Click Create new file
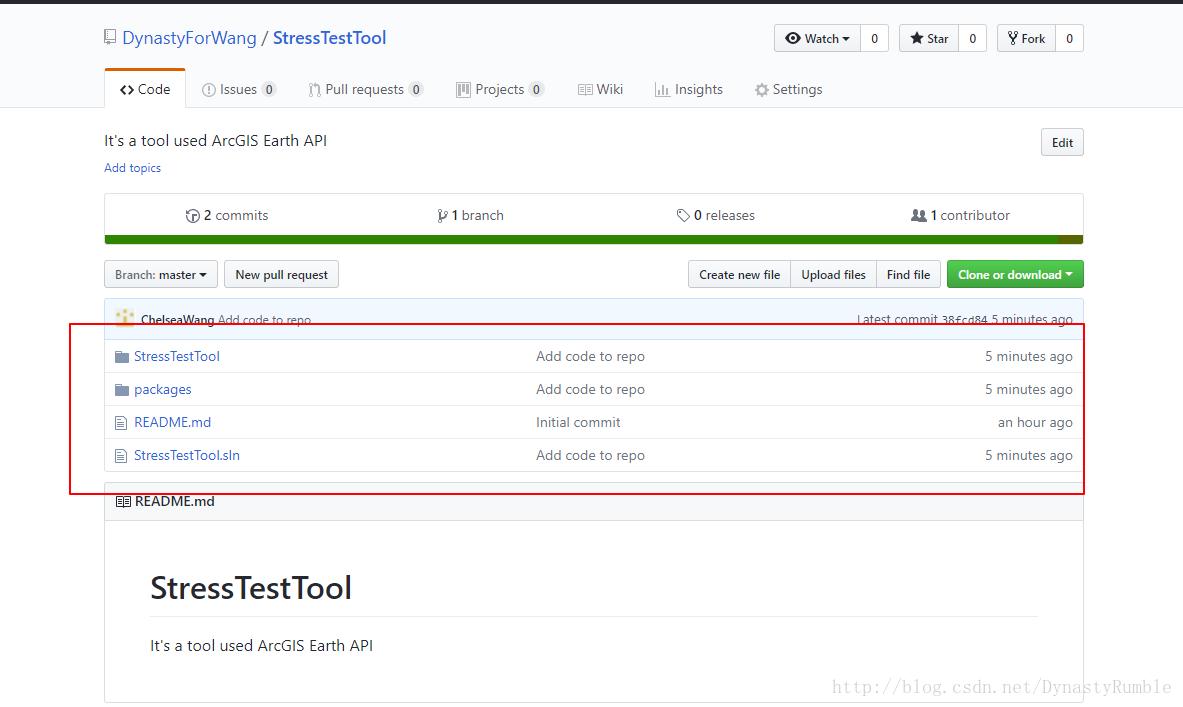This screenshot has width=1183, height=707. 739,275
